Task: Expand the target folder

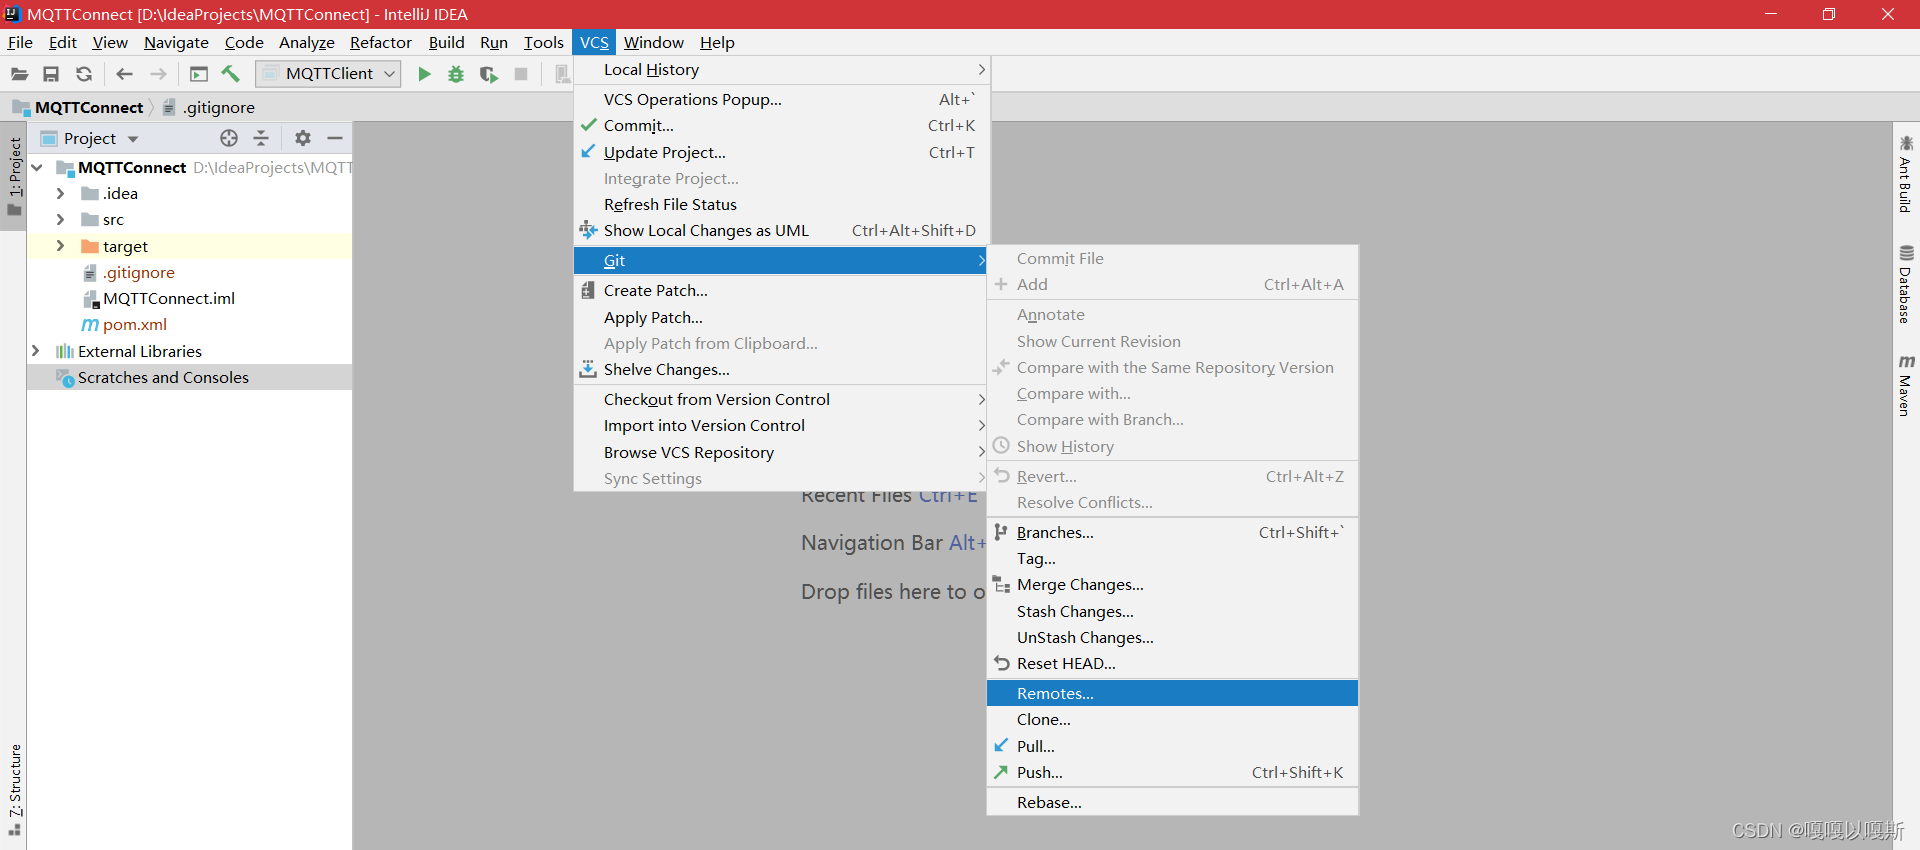Action: [x=60, y=246]
